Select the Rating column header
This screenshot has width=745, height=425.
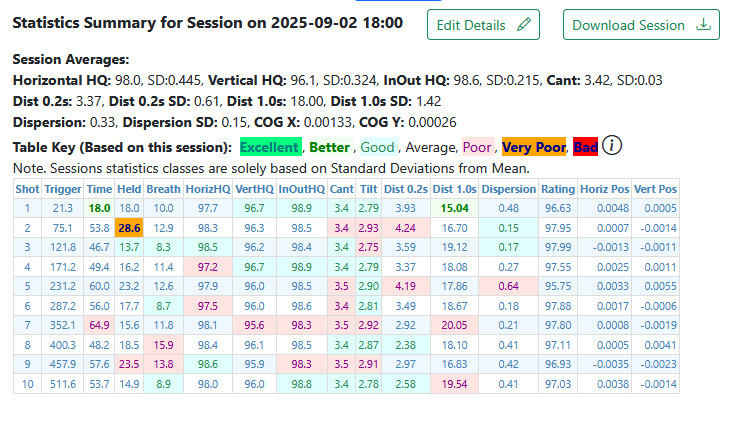559,188
